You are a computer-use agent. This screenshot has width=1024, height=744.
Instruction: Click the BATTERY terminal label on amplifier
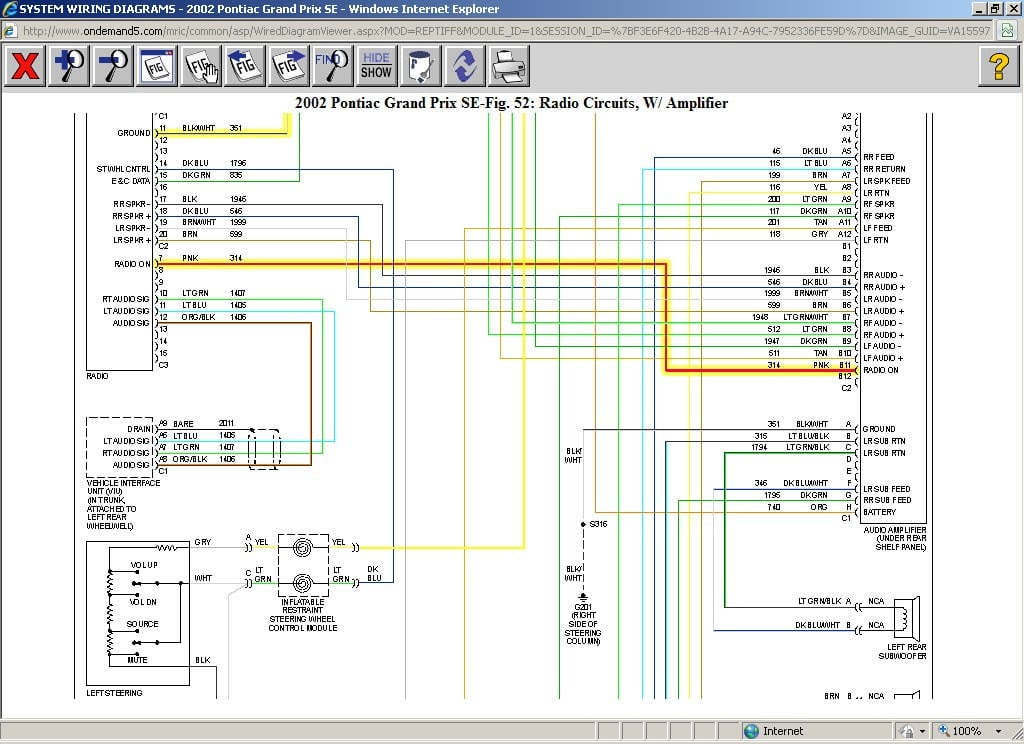[x=879, y=512]
